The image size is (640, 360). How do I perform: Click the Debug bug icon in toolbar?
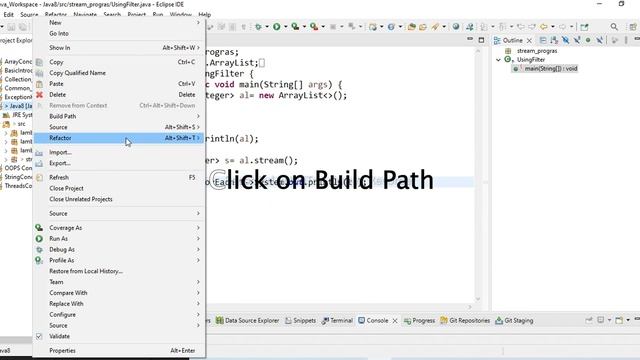[258, 27]
